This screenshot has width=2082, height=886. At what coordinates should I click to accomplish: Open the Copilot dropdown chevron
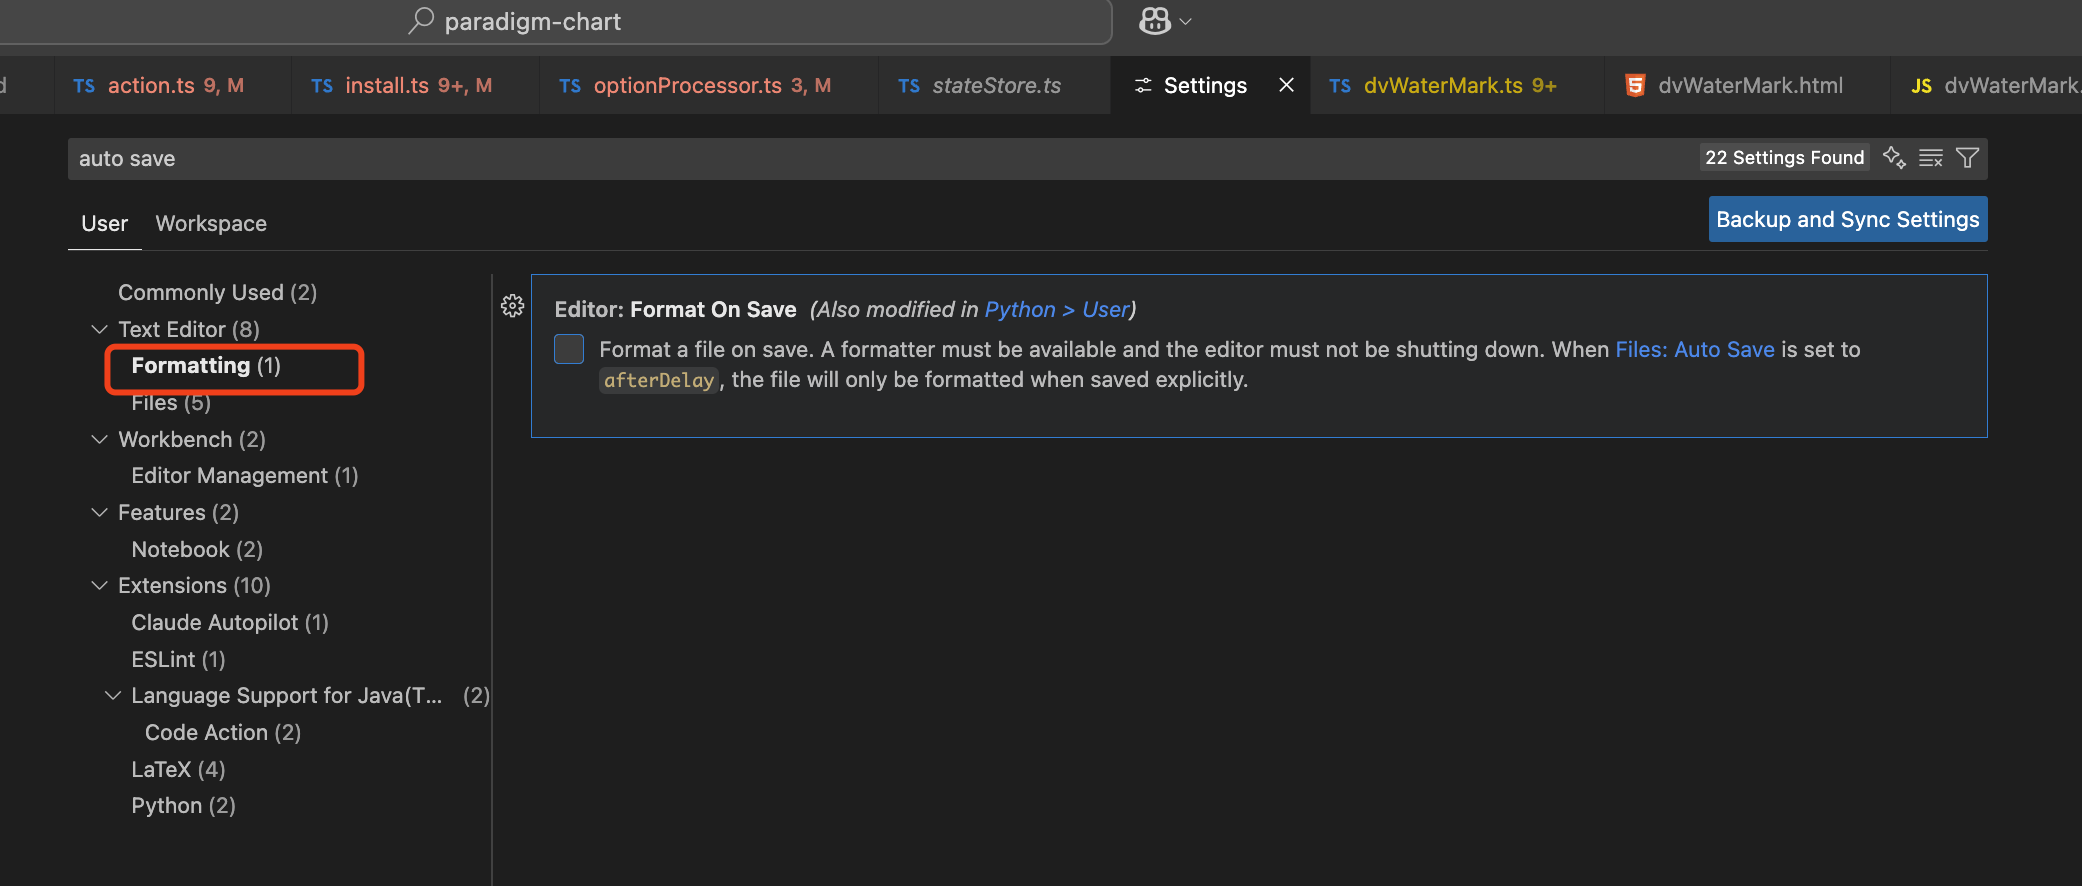coord(1186,22)
